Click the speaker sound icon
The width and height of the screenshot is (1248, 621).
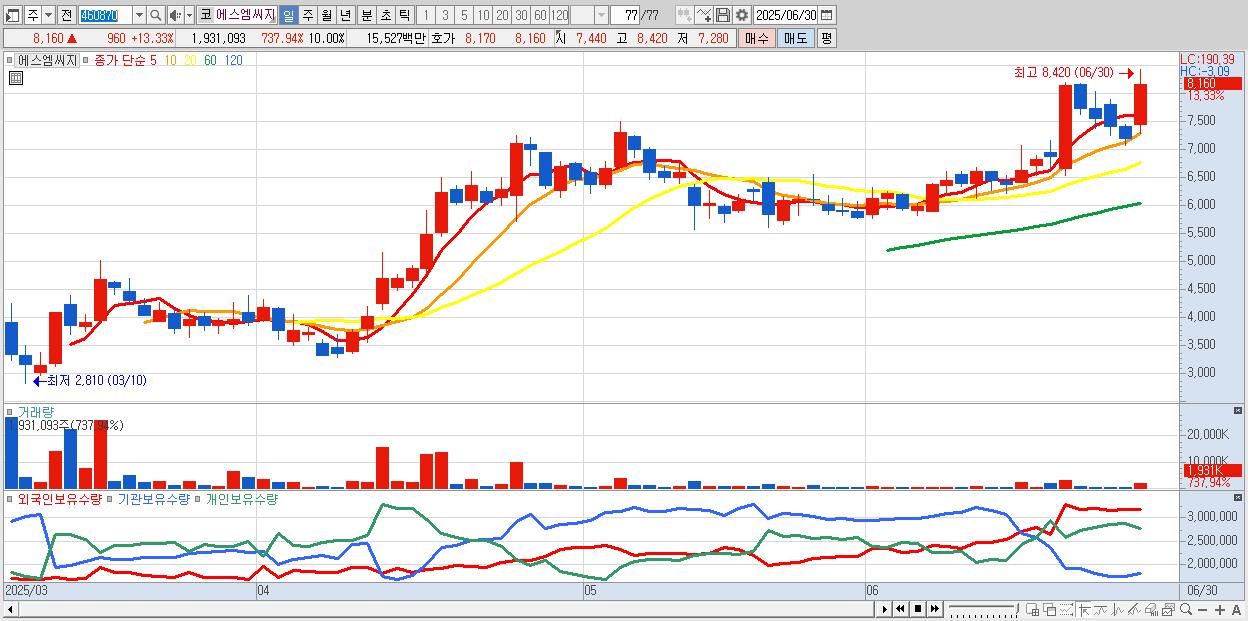tap(175, 16)
